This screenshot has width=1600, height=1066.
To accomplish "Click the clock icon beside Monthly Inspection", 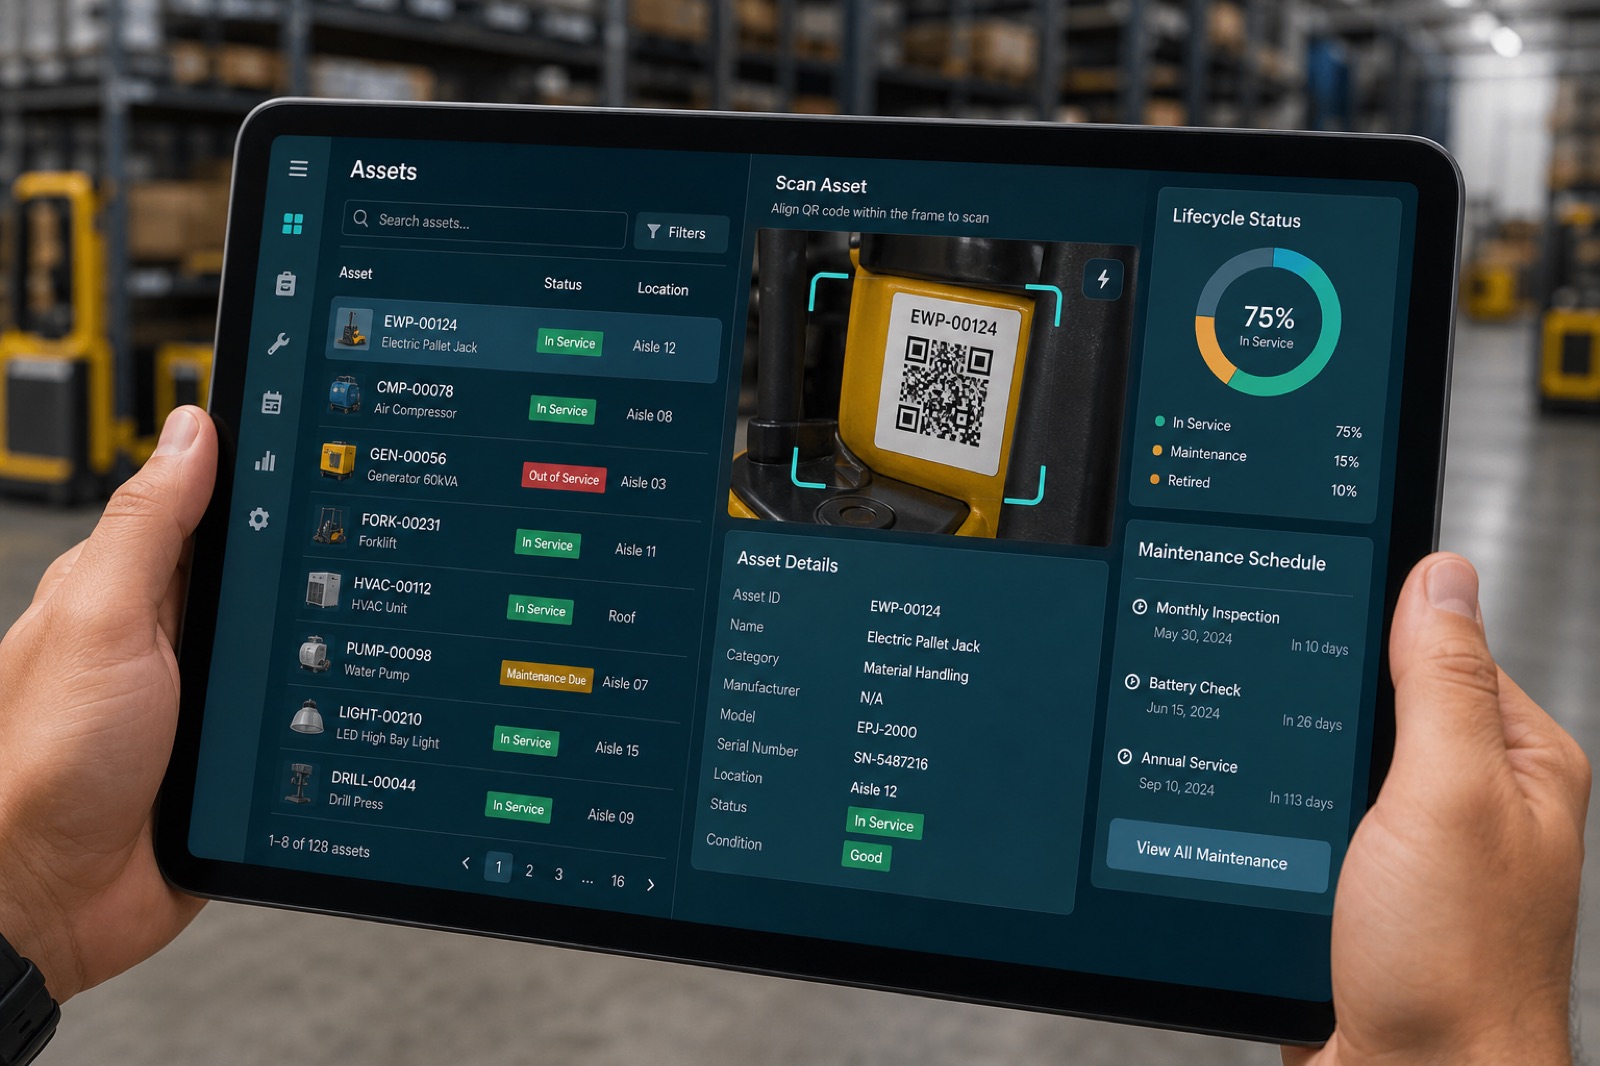I will tap(1139, 607).
